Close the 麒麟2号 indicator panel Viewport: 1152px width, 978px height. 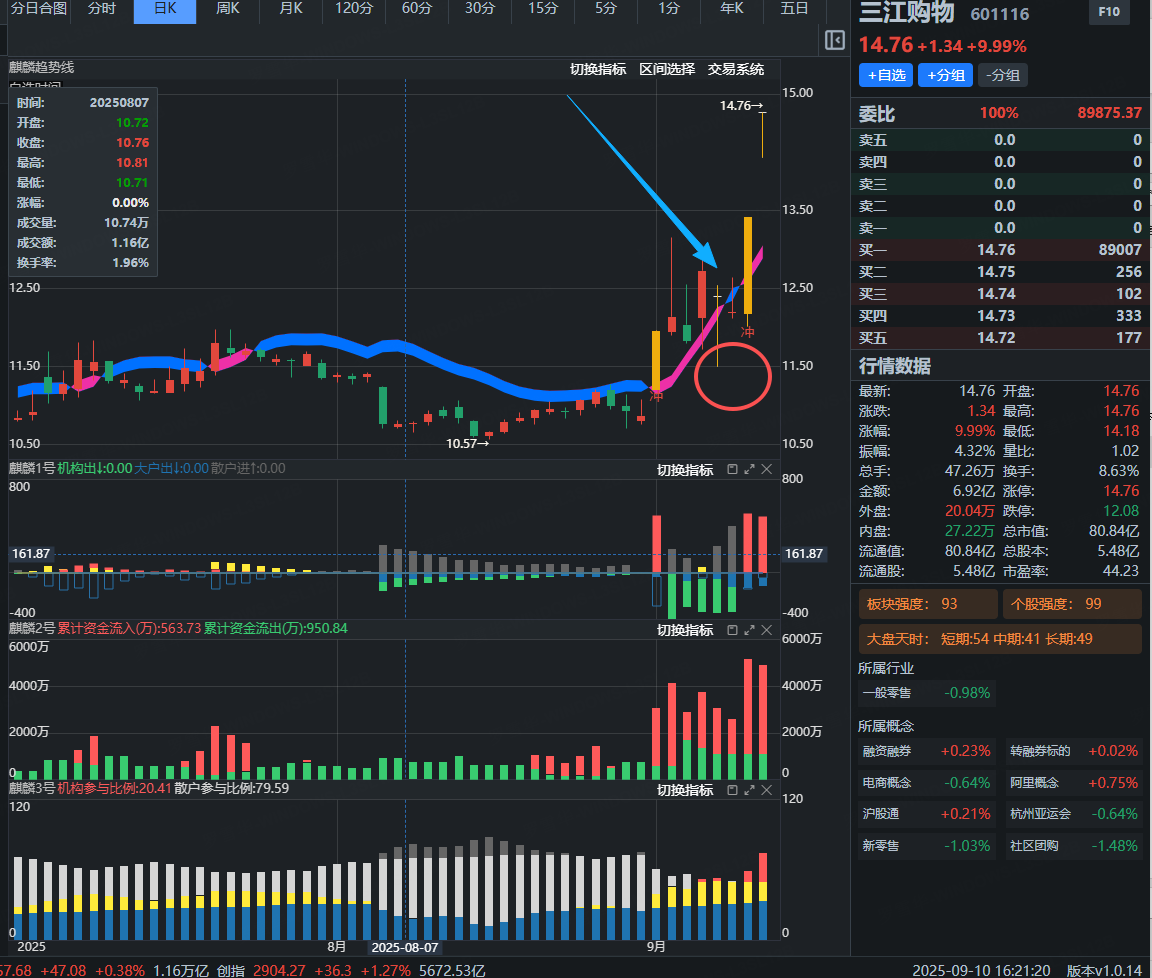(x=767, y=630)
